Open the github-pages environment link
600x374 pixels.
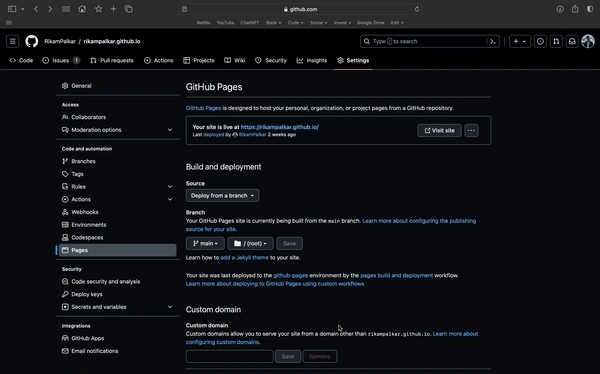pos(290,275)
